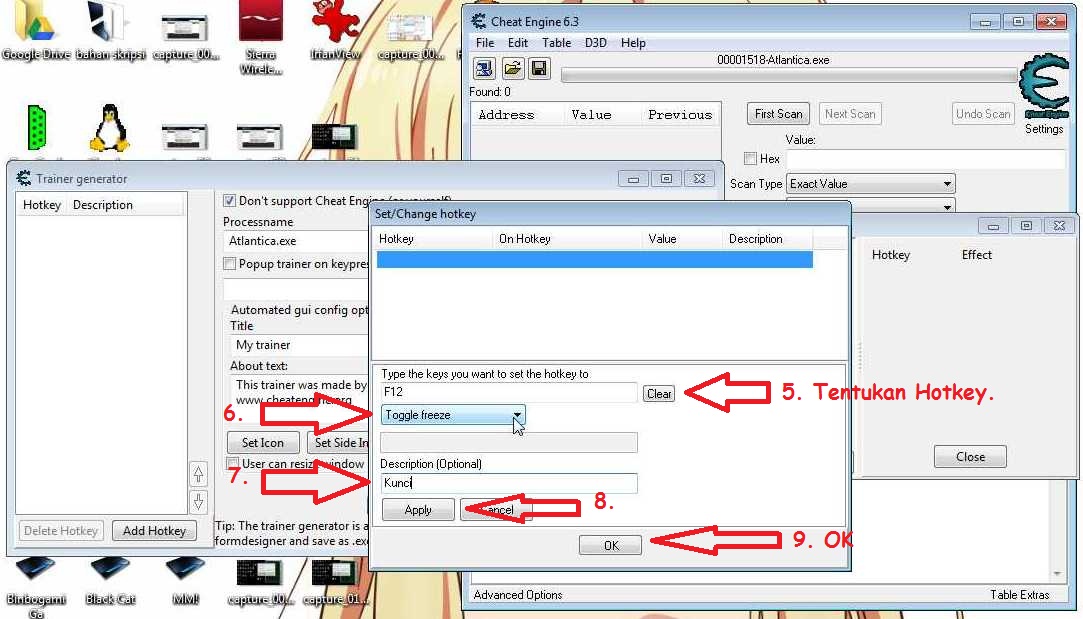Open File menu in Cheat Engine

pos(485,43)
